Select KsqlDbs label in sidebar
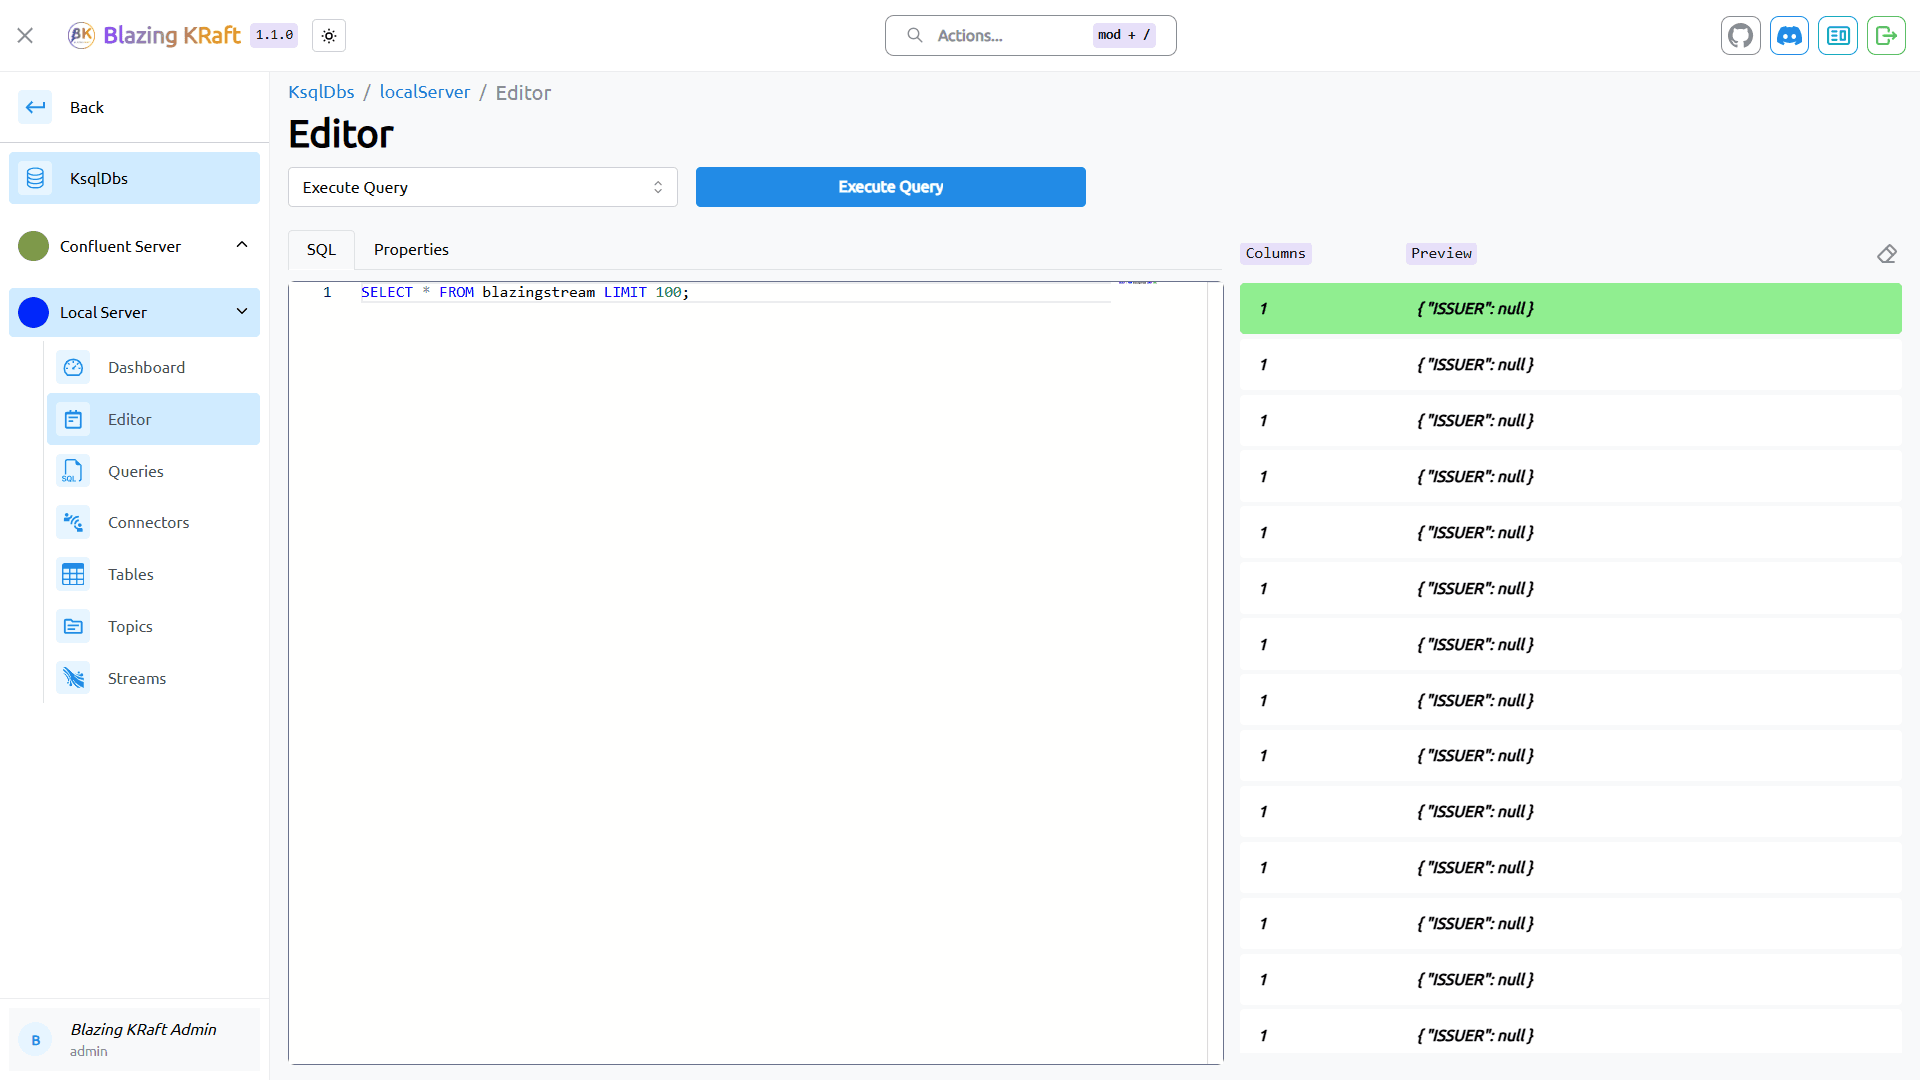This screenshot has height=1080, width=1920. 99,178
